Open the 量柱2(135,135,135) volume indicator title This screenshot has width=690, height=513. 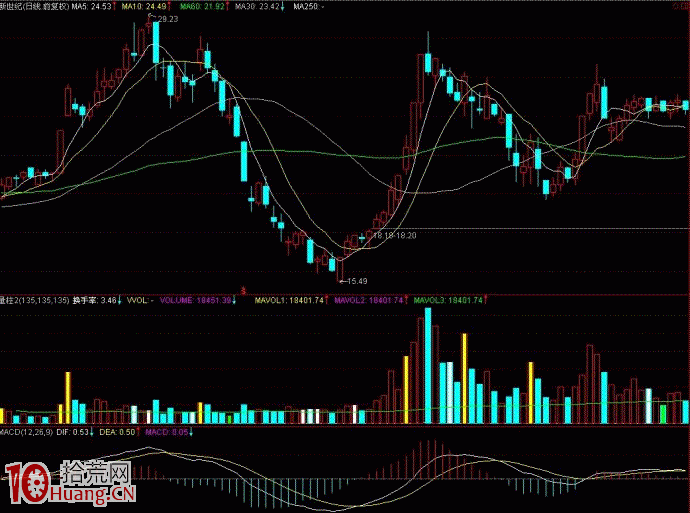[34, 300]
